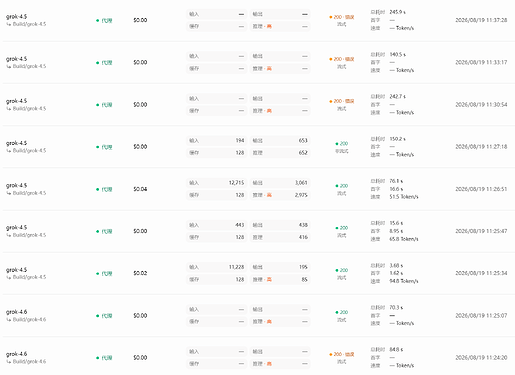515x375 pixels.
Task: Click the cache chip in the 11,228 input row
Action: (217, 279)
